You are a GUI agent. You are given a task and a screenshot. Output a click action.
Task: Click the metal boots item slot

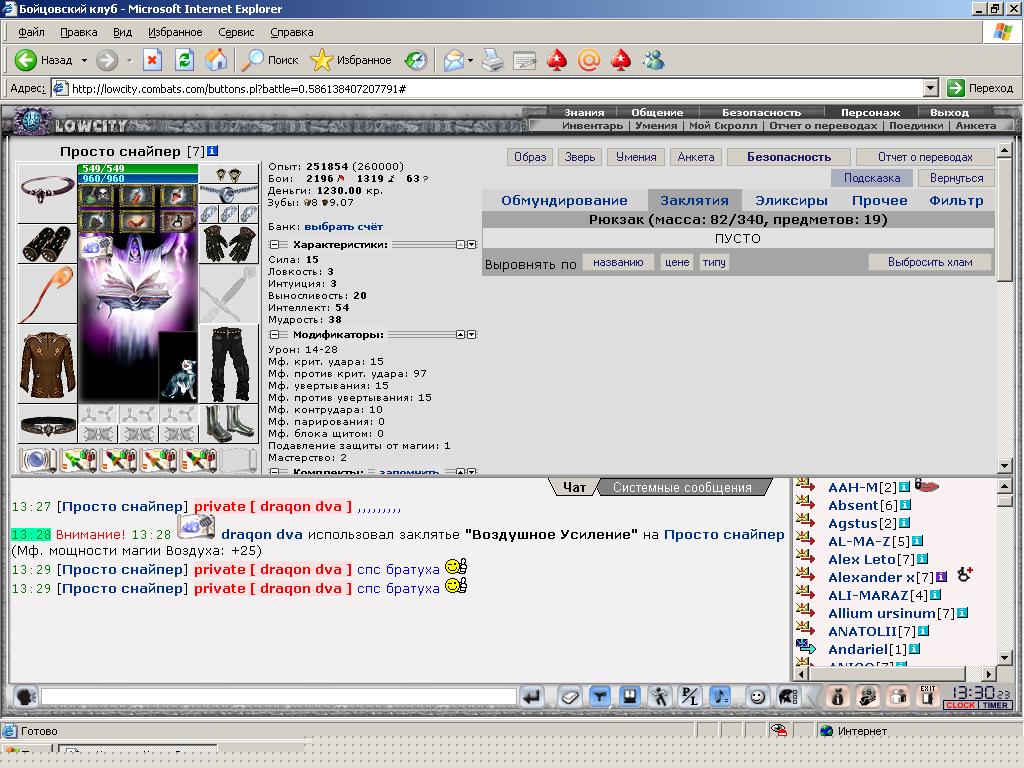tap(229, 423)
